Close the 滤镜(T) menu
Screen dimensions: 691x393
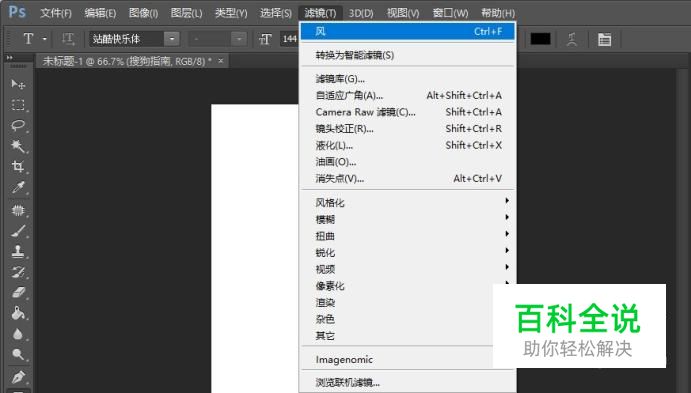click(320, 13)
